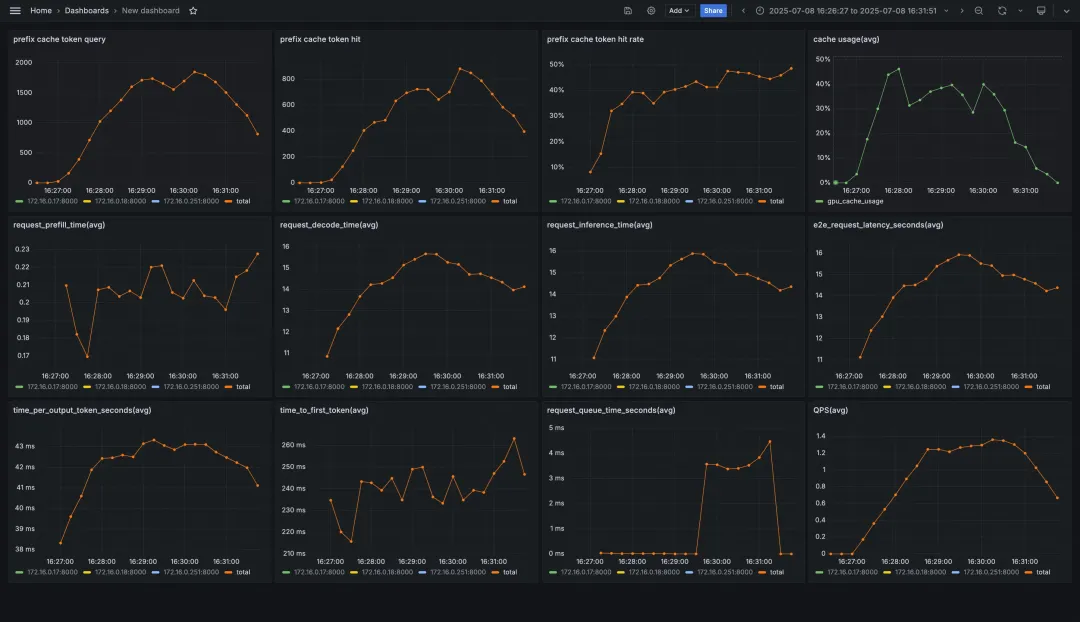The width and height of the screenshot is (1080, 622).
Task: Click the 172.16.0.251:8000 blue legend swatch in request_decode_time
Action: click(422, 386)
